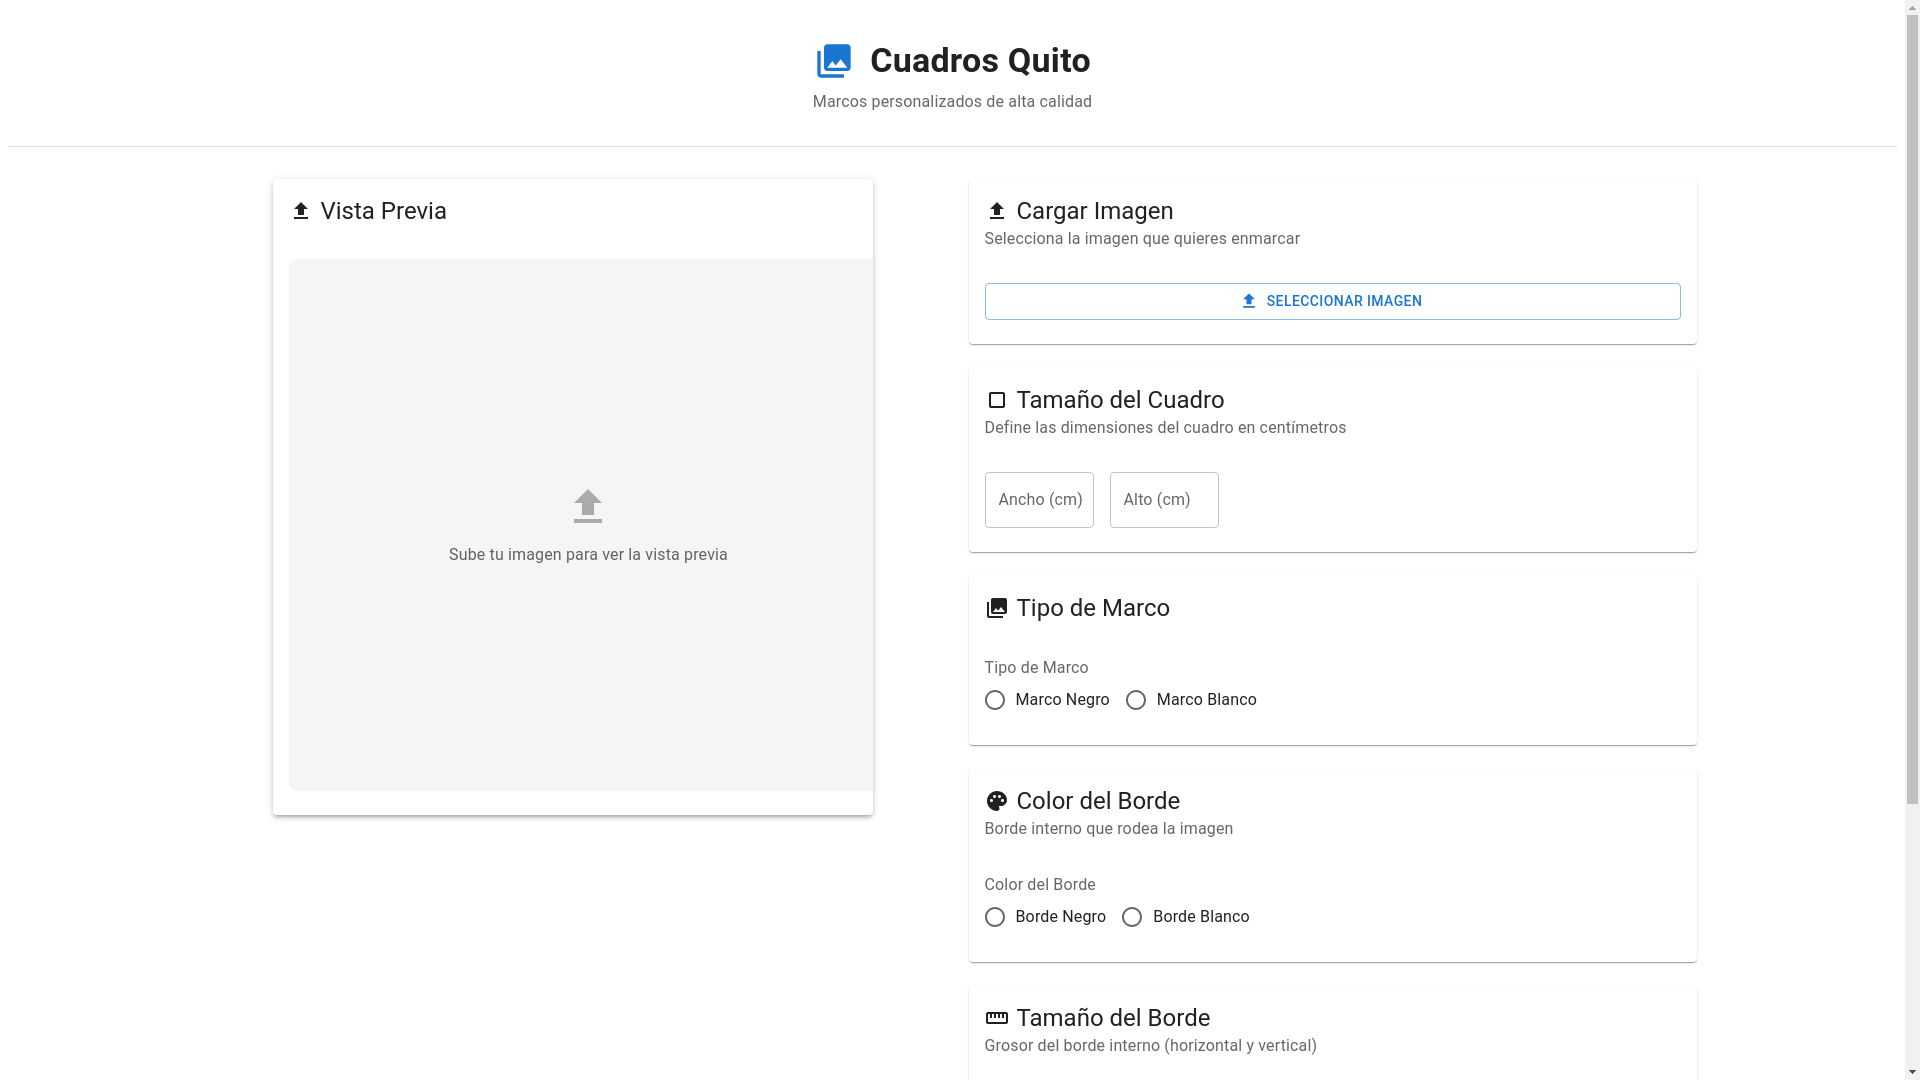1920x1080 pixels.
Task: Click 'Grosor del borde interno' description text
Action: coord(1150,1046)
